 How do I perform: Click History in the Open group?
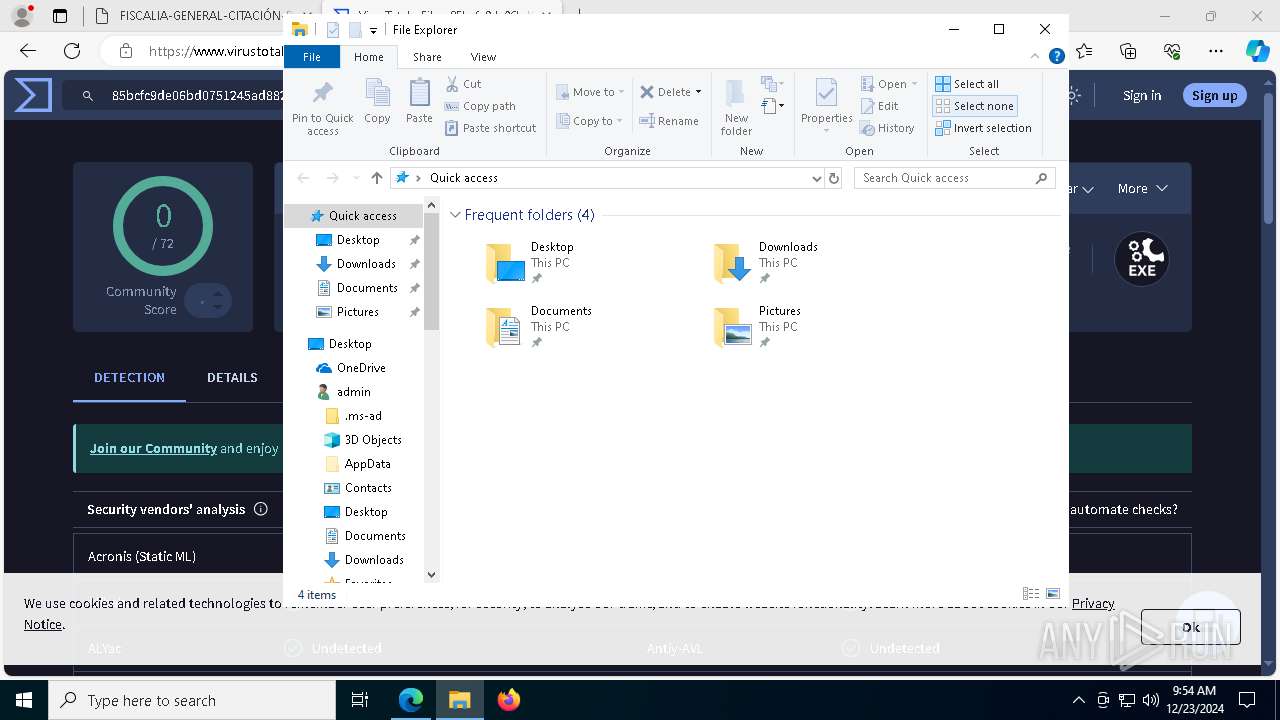coord(887,128)
